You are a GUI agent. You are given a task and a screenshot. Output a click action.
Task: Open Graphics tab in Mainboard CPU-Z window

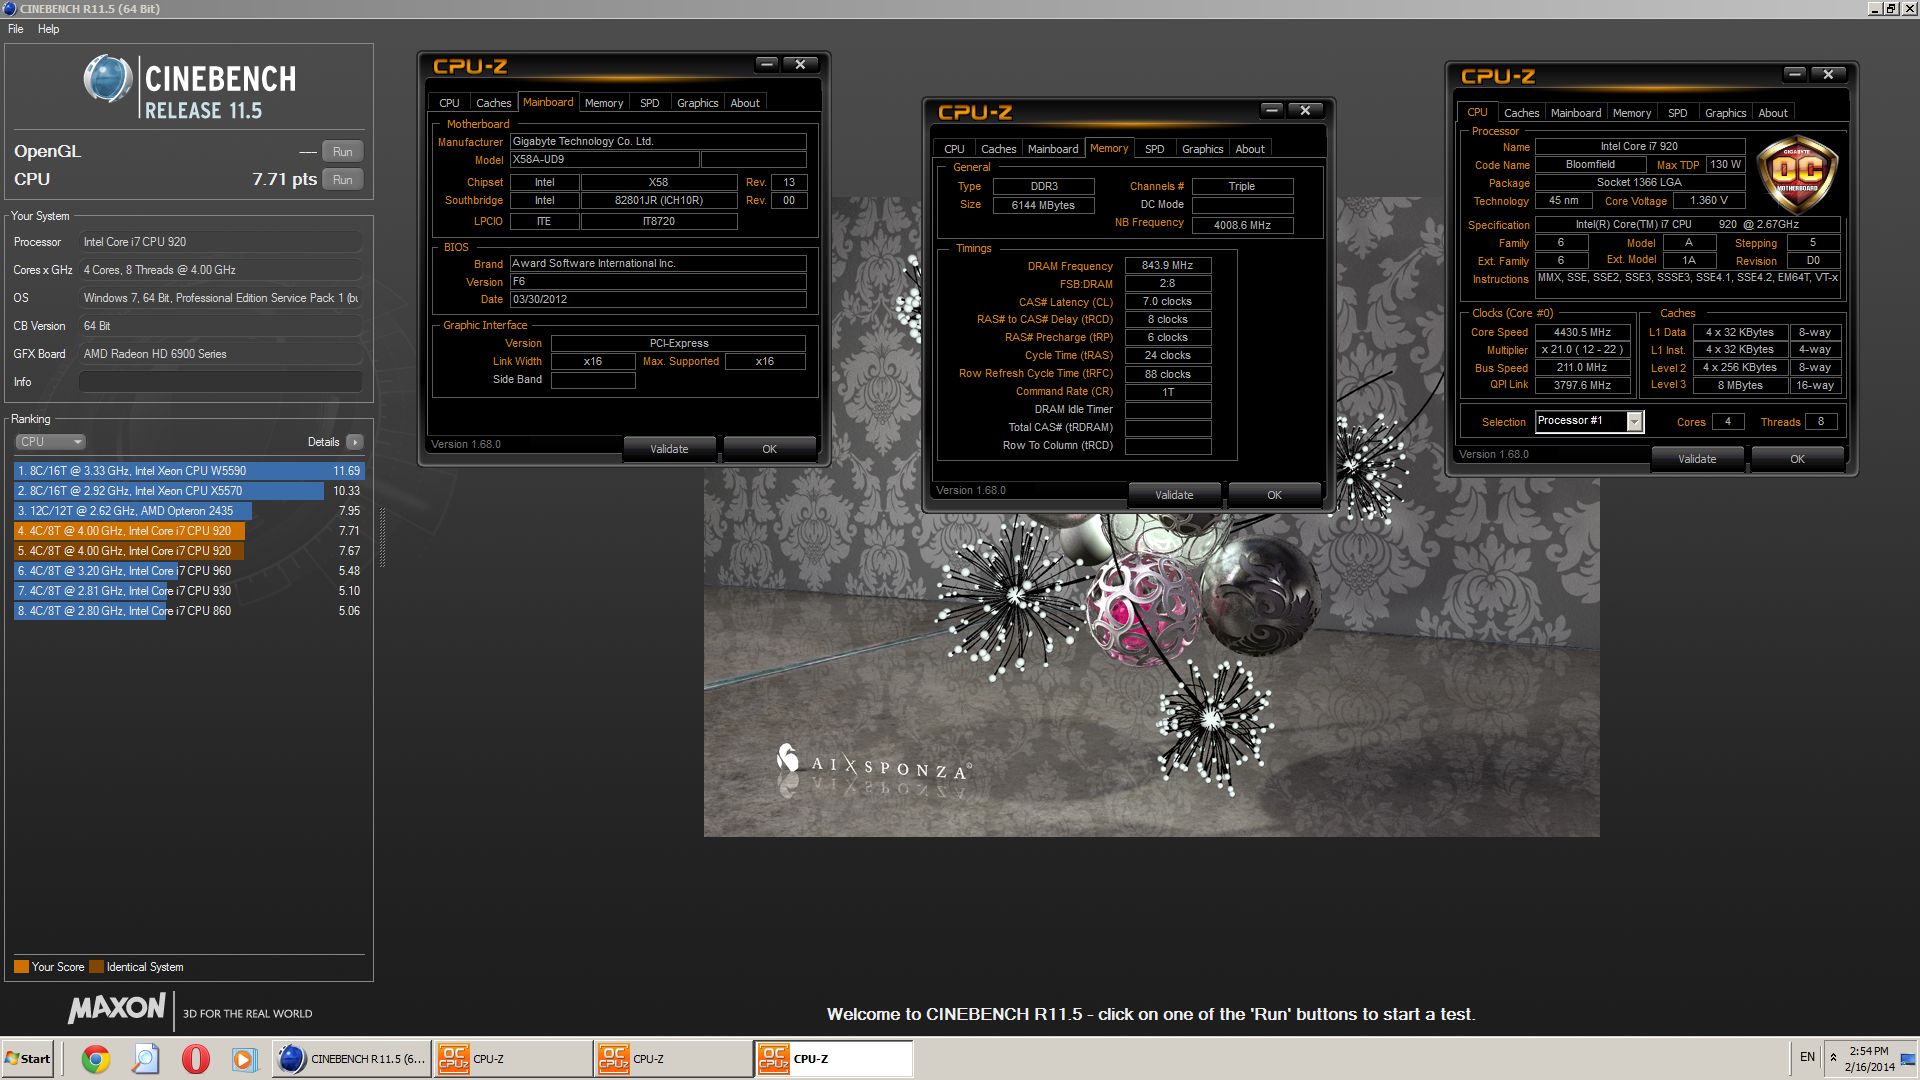point(698,103)
